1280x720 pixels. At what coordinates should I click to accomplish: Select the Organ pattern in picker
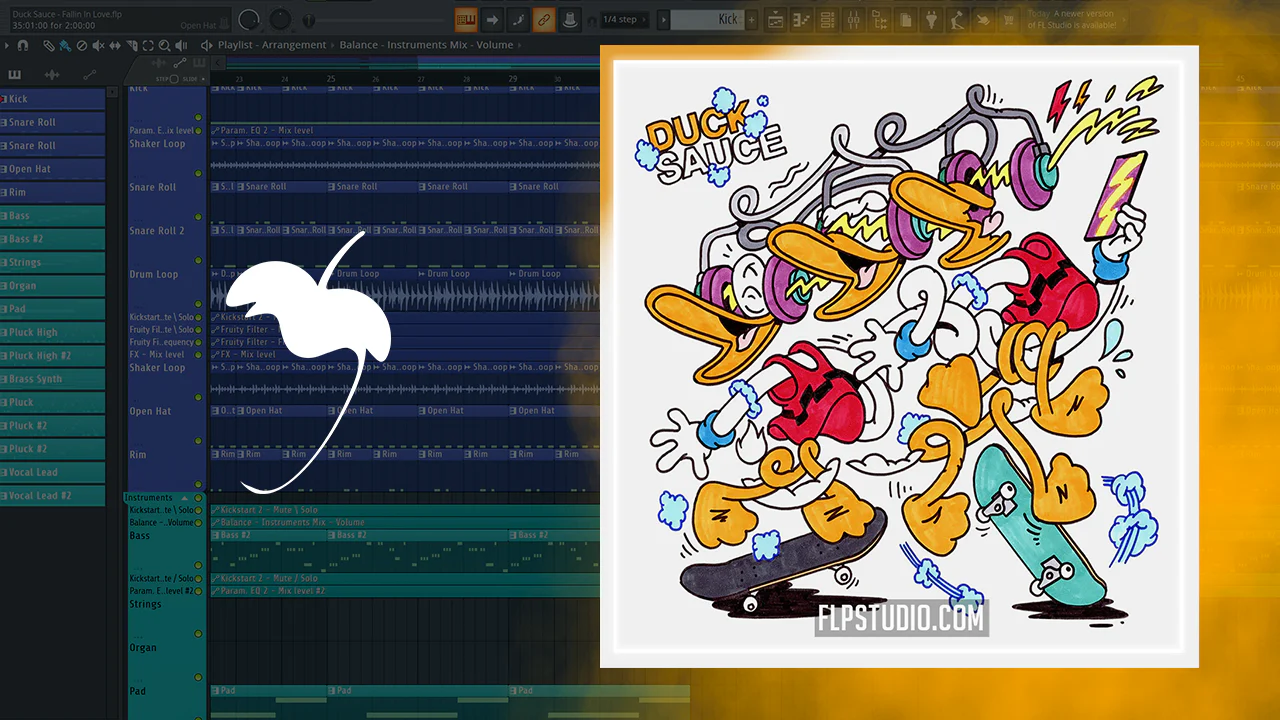[x=52, y=286]
